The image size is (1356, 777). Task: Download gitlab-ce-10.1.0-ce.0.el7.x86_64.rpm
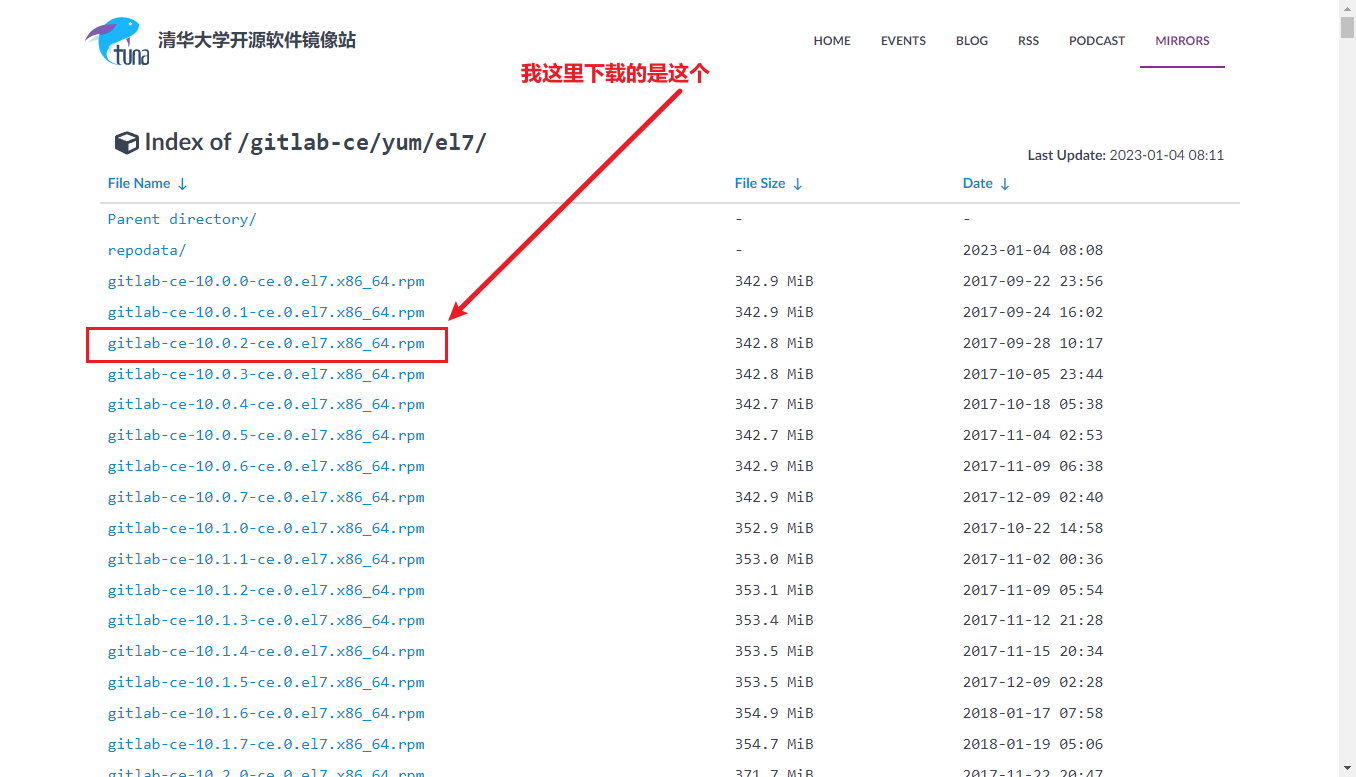(x=266, y=528)
